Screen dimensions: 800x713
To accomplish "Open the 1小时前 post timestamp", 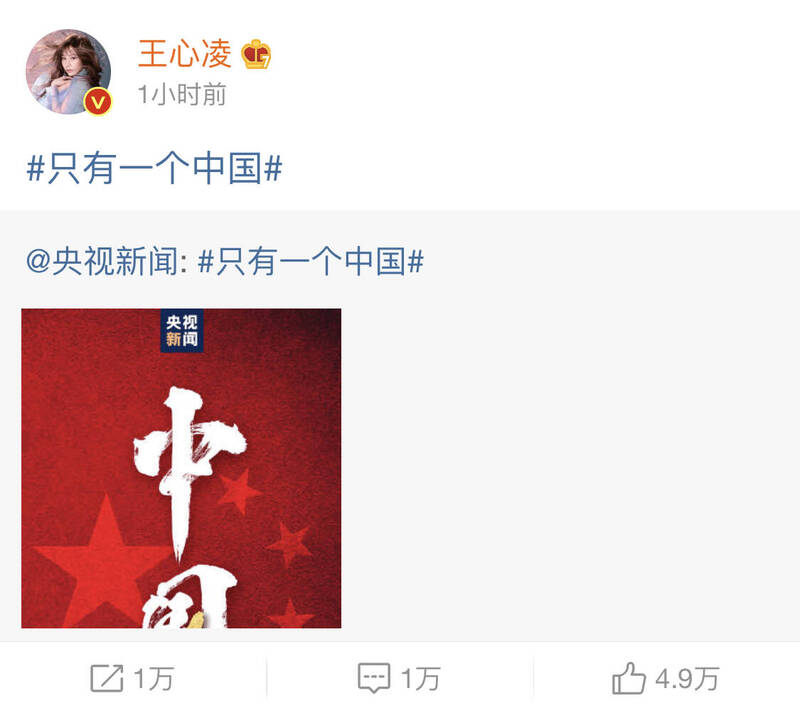I will tap(182, 95).
